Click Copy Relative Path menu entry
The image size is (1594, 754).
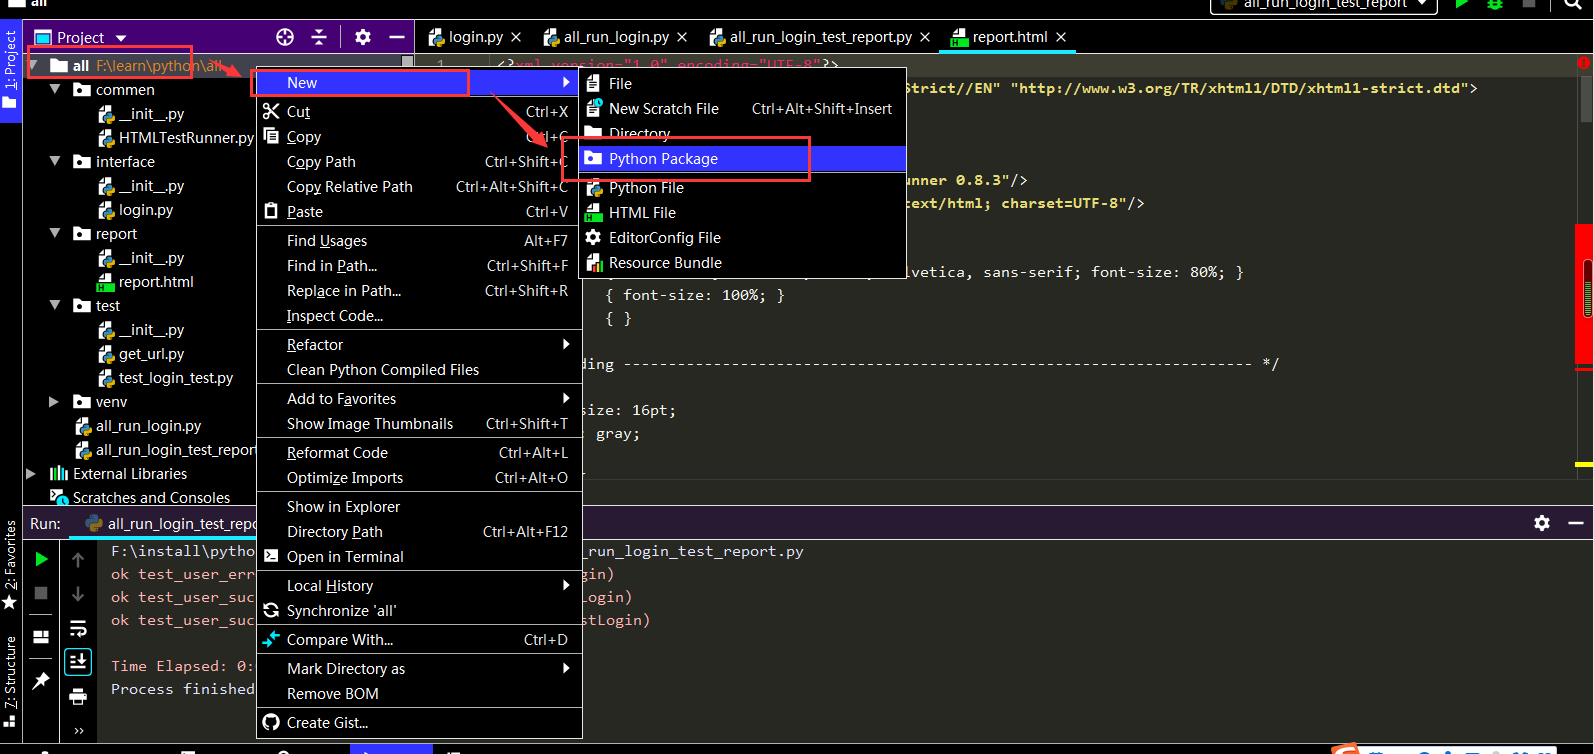[x=419, y=187]
